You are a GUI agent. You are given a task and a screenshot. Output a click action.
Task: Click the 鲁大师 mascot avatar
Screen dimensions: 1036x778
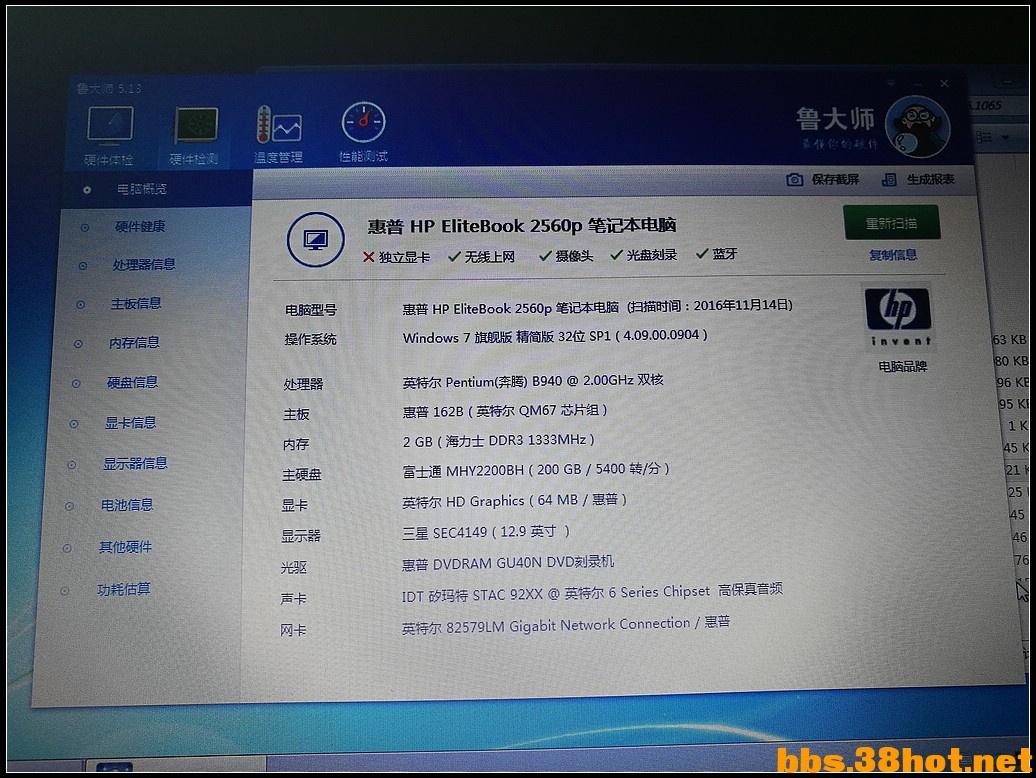(x=918, y=127)
